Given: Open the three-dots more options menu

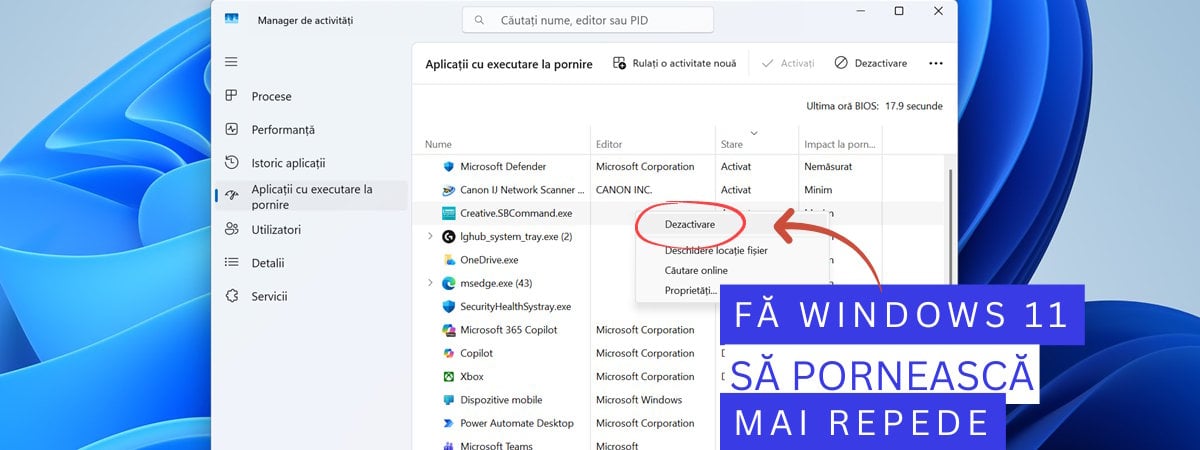Looking at the screenshot, I should click(936, 63).
